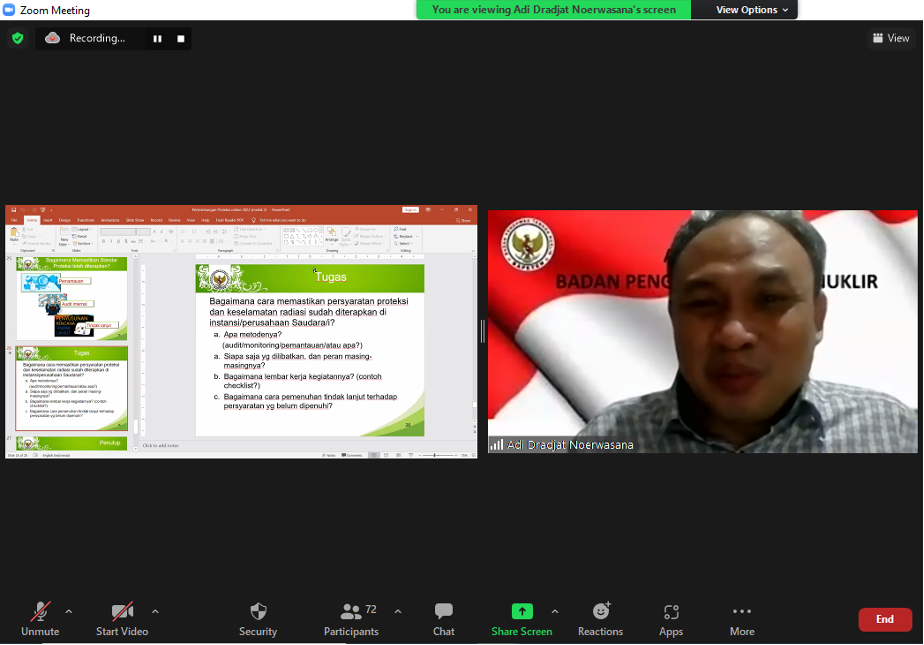Click the PowerPoint zoom slider
This screenshot has width=924, height=645.
click(x=436, y=455)
